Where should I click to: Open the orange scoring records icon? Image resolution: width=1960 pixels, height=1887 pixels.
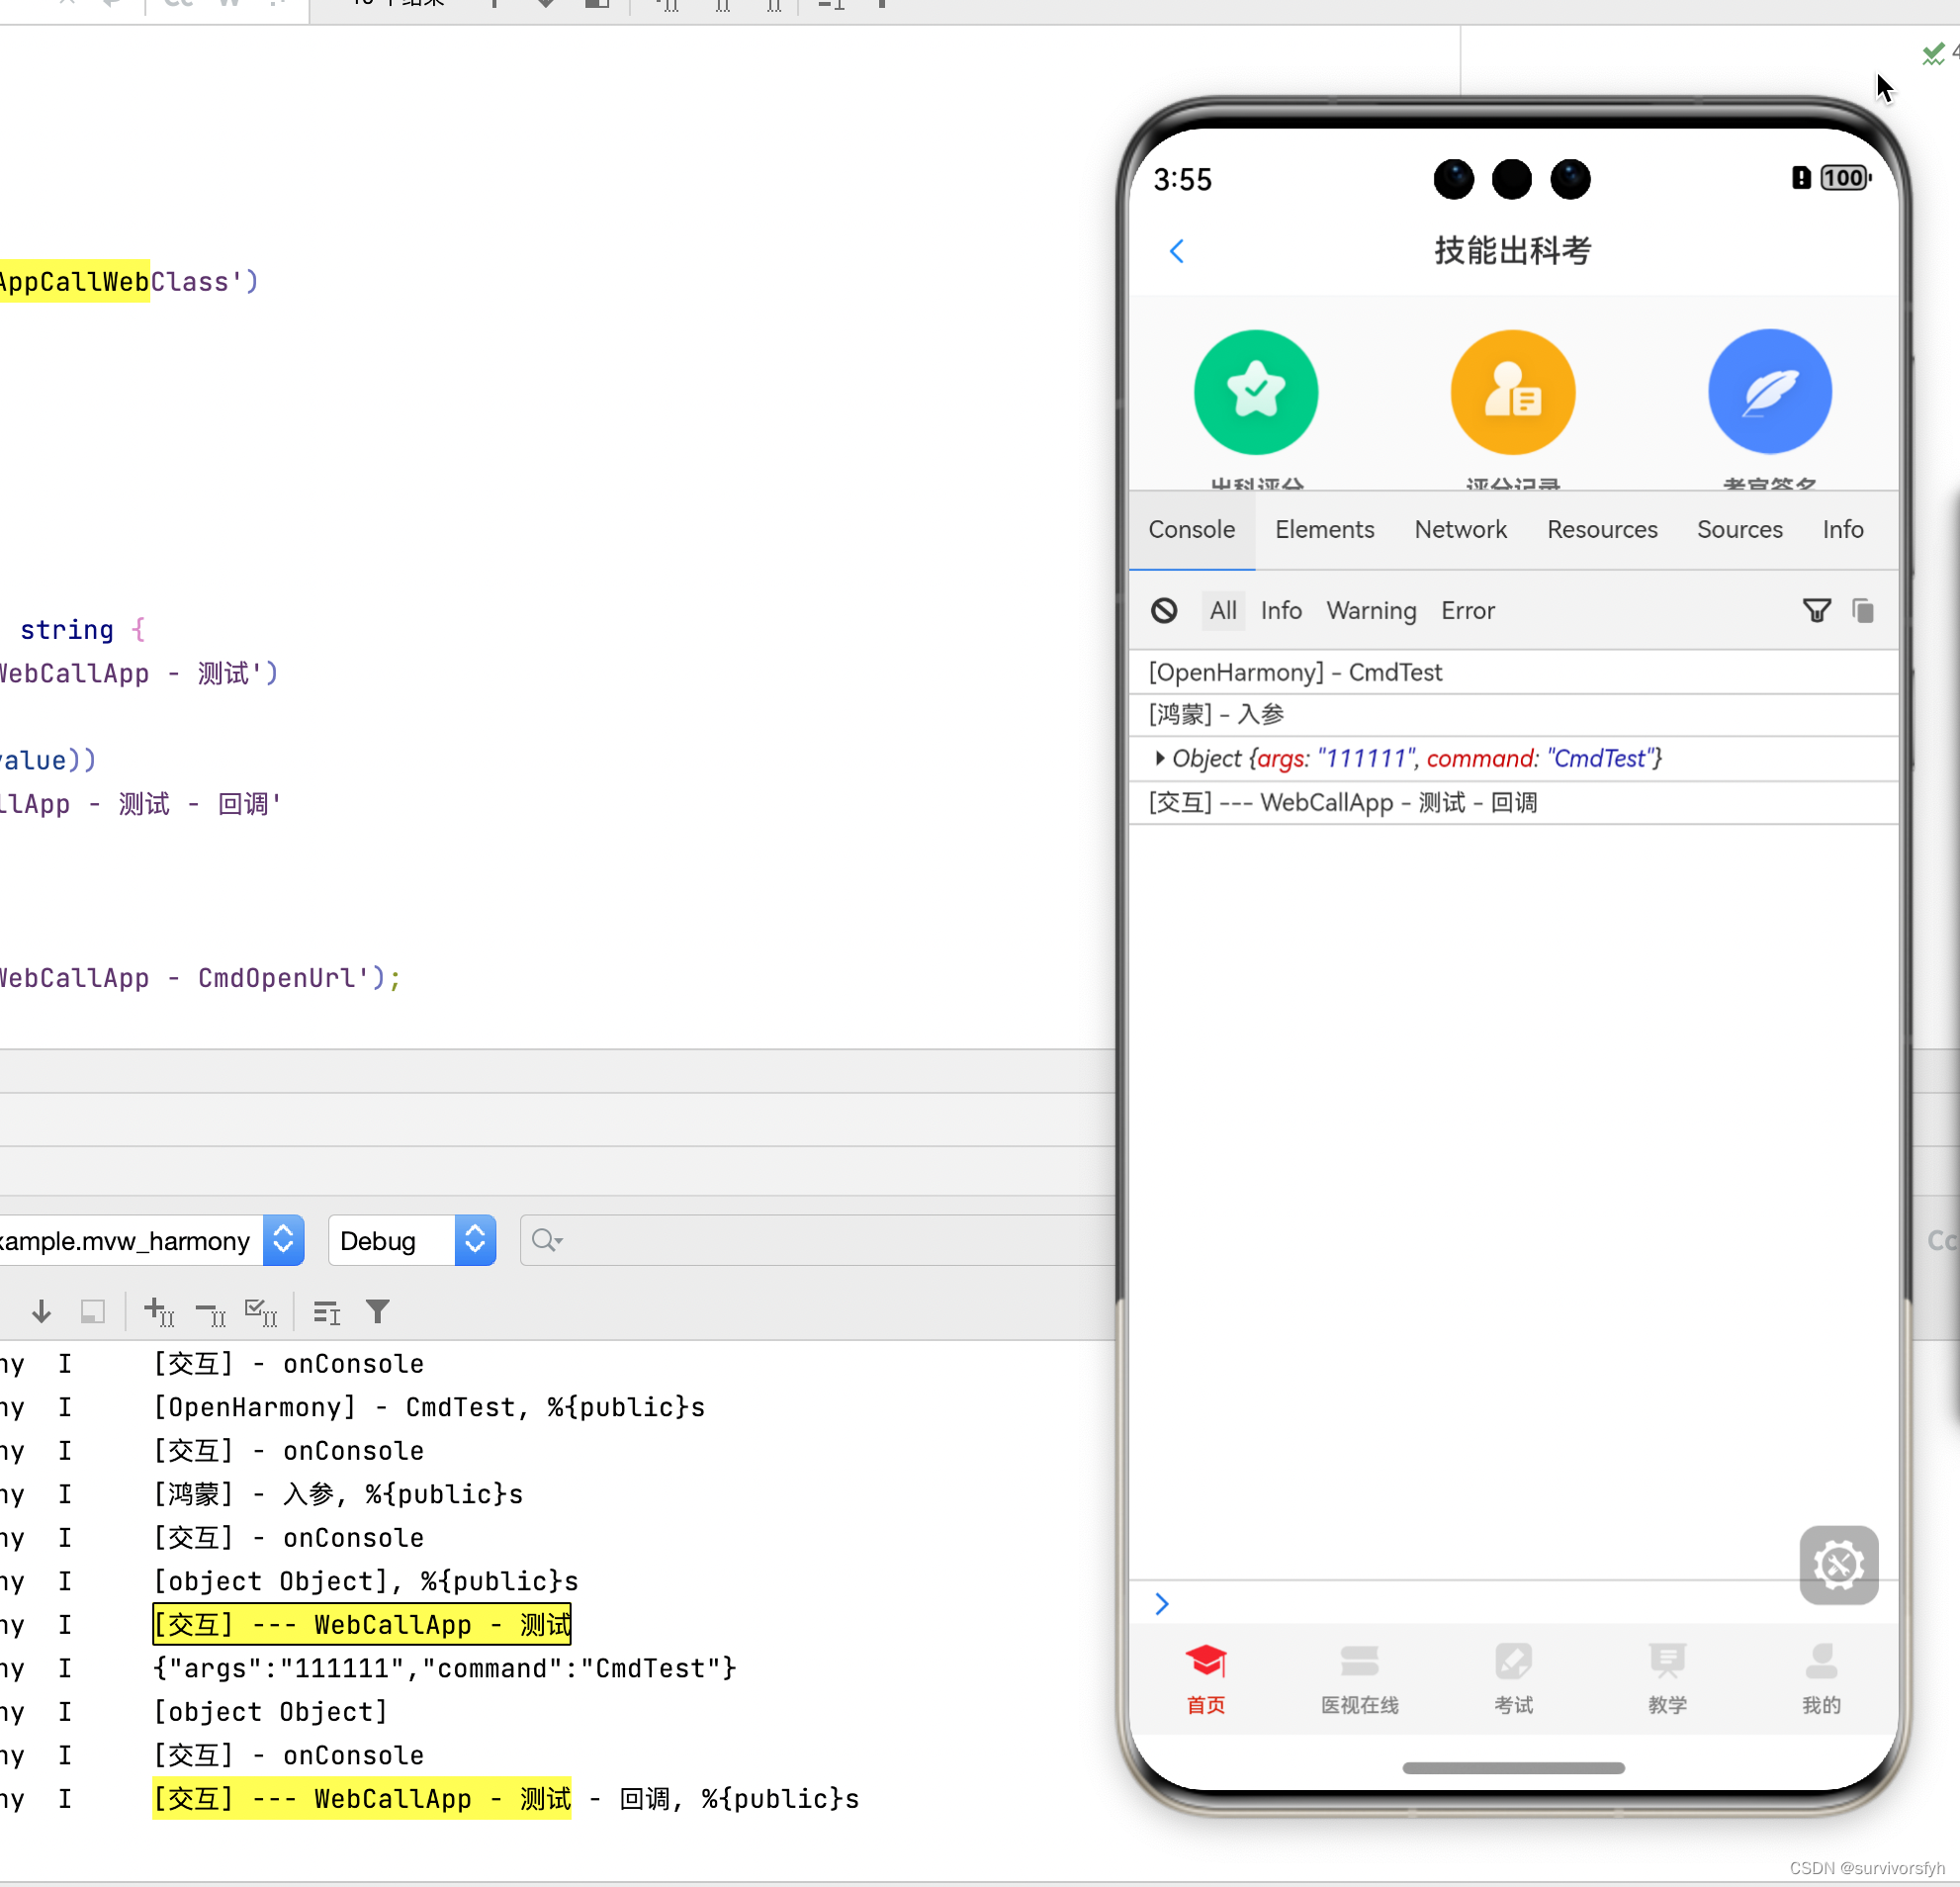point(1512,392)
